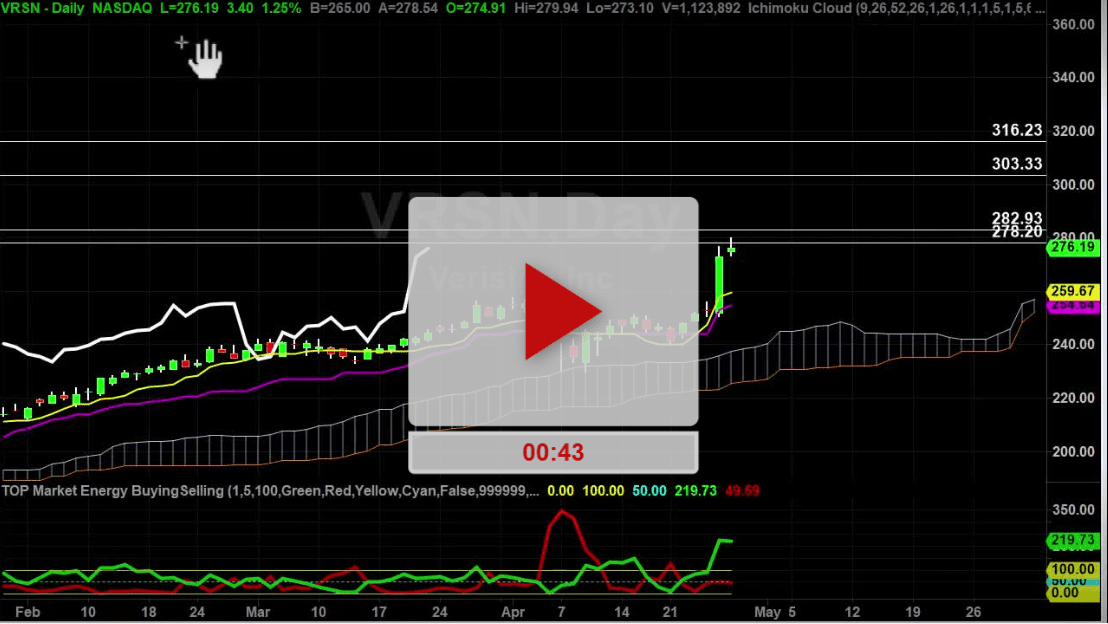Click the B=265.00 bid reading

coord(340,8)
